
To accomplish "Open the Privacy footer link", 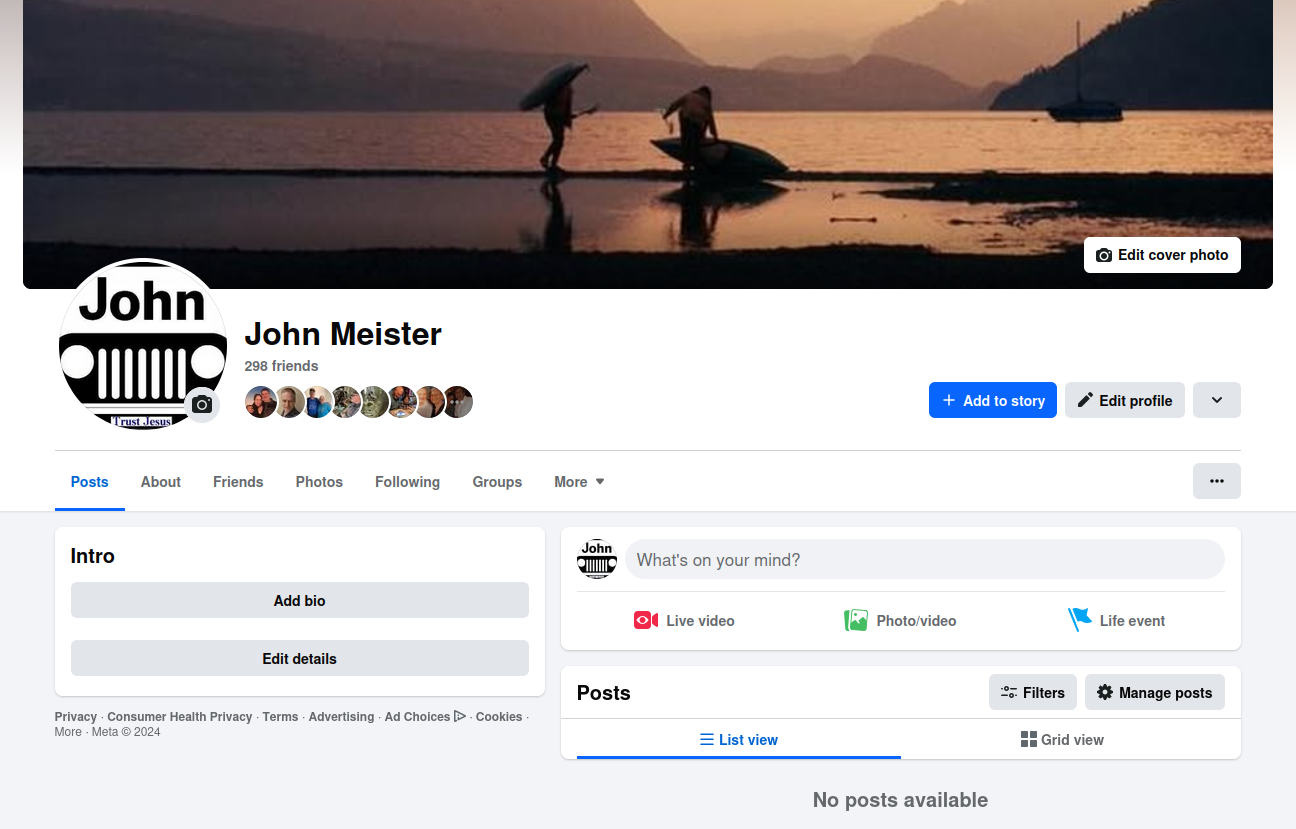I will [76, 717].
